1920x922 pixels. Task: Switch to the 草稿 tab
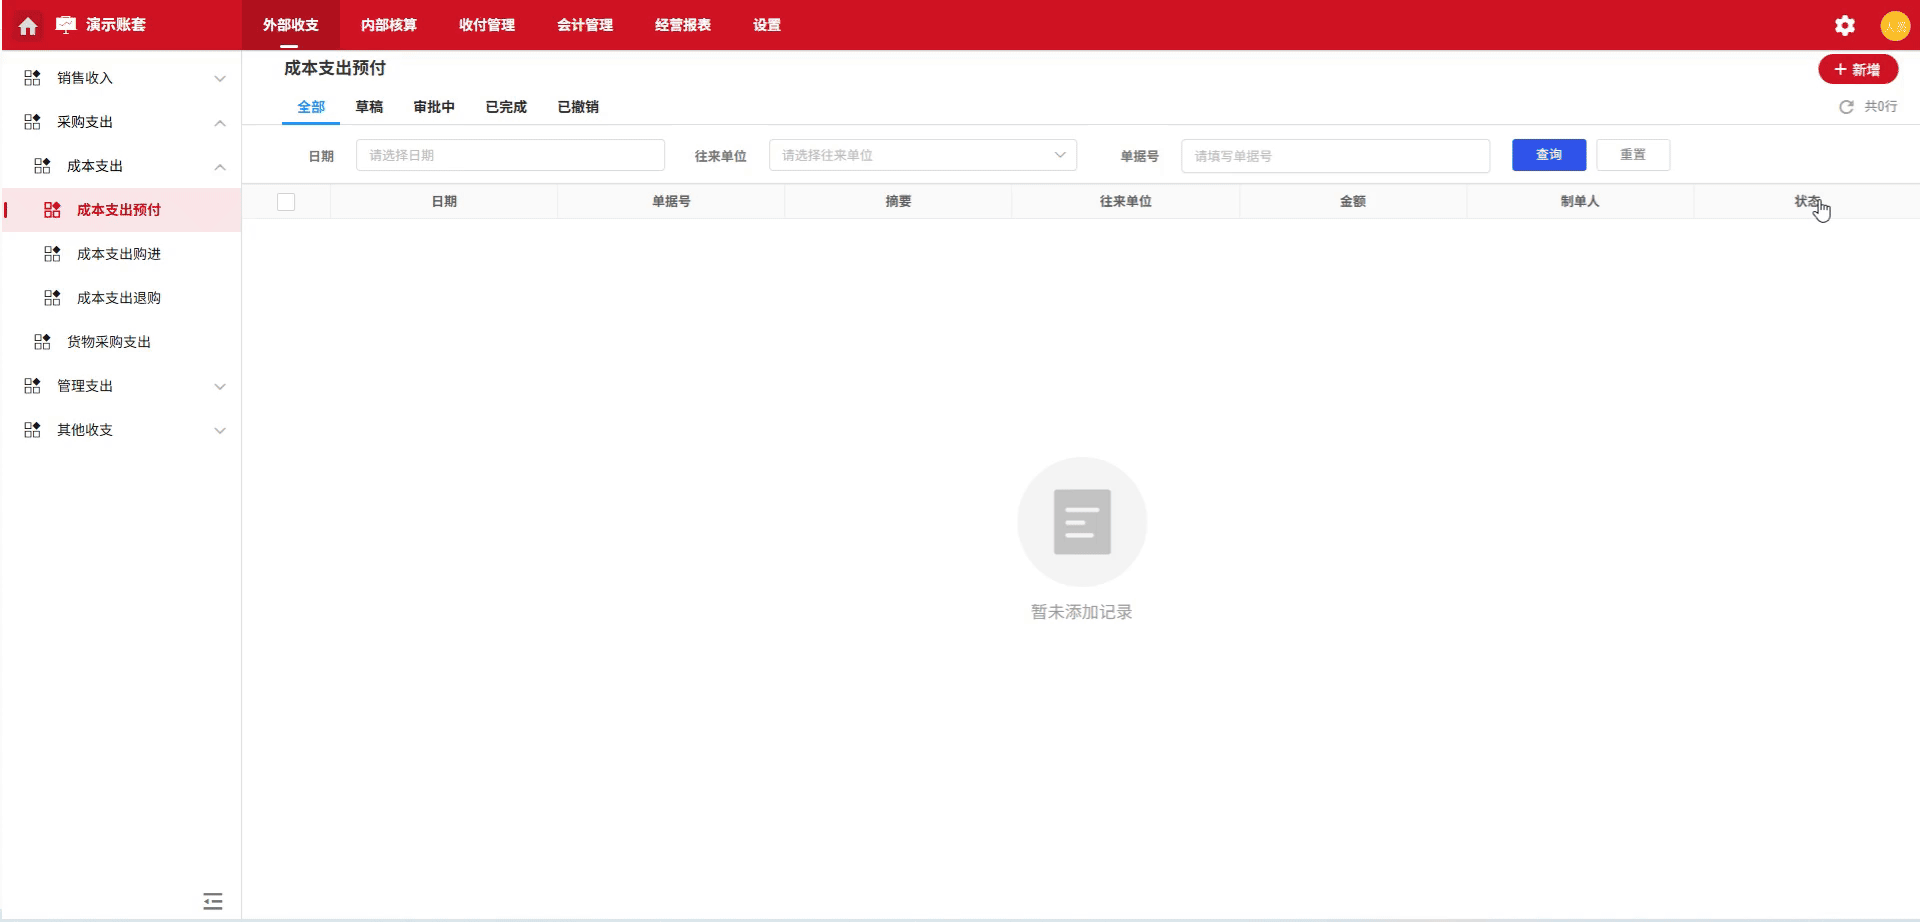(371, 106)
